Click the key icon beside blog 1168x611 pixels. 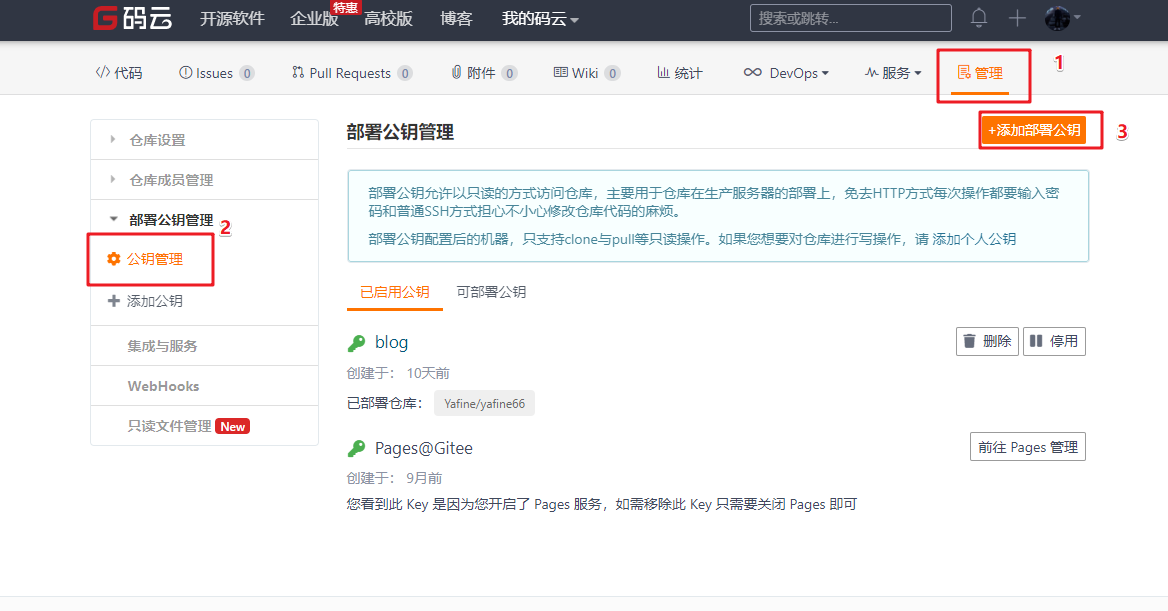click(356, 343)
